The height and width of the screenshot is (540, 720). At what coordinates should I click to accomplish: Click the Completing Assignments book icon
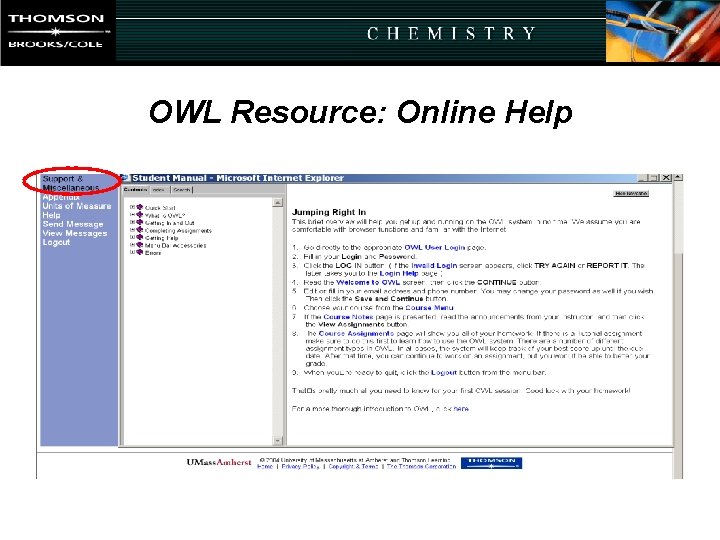tap(140, 230)
